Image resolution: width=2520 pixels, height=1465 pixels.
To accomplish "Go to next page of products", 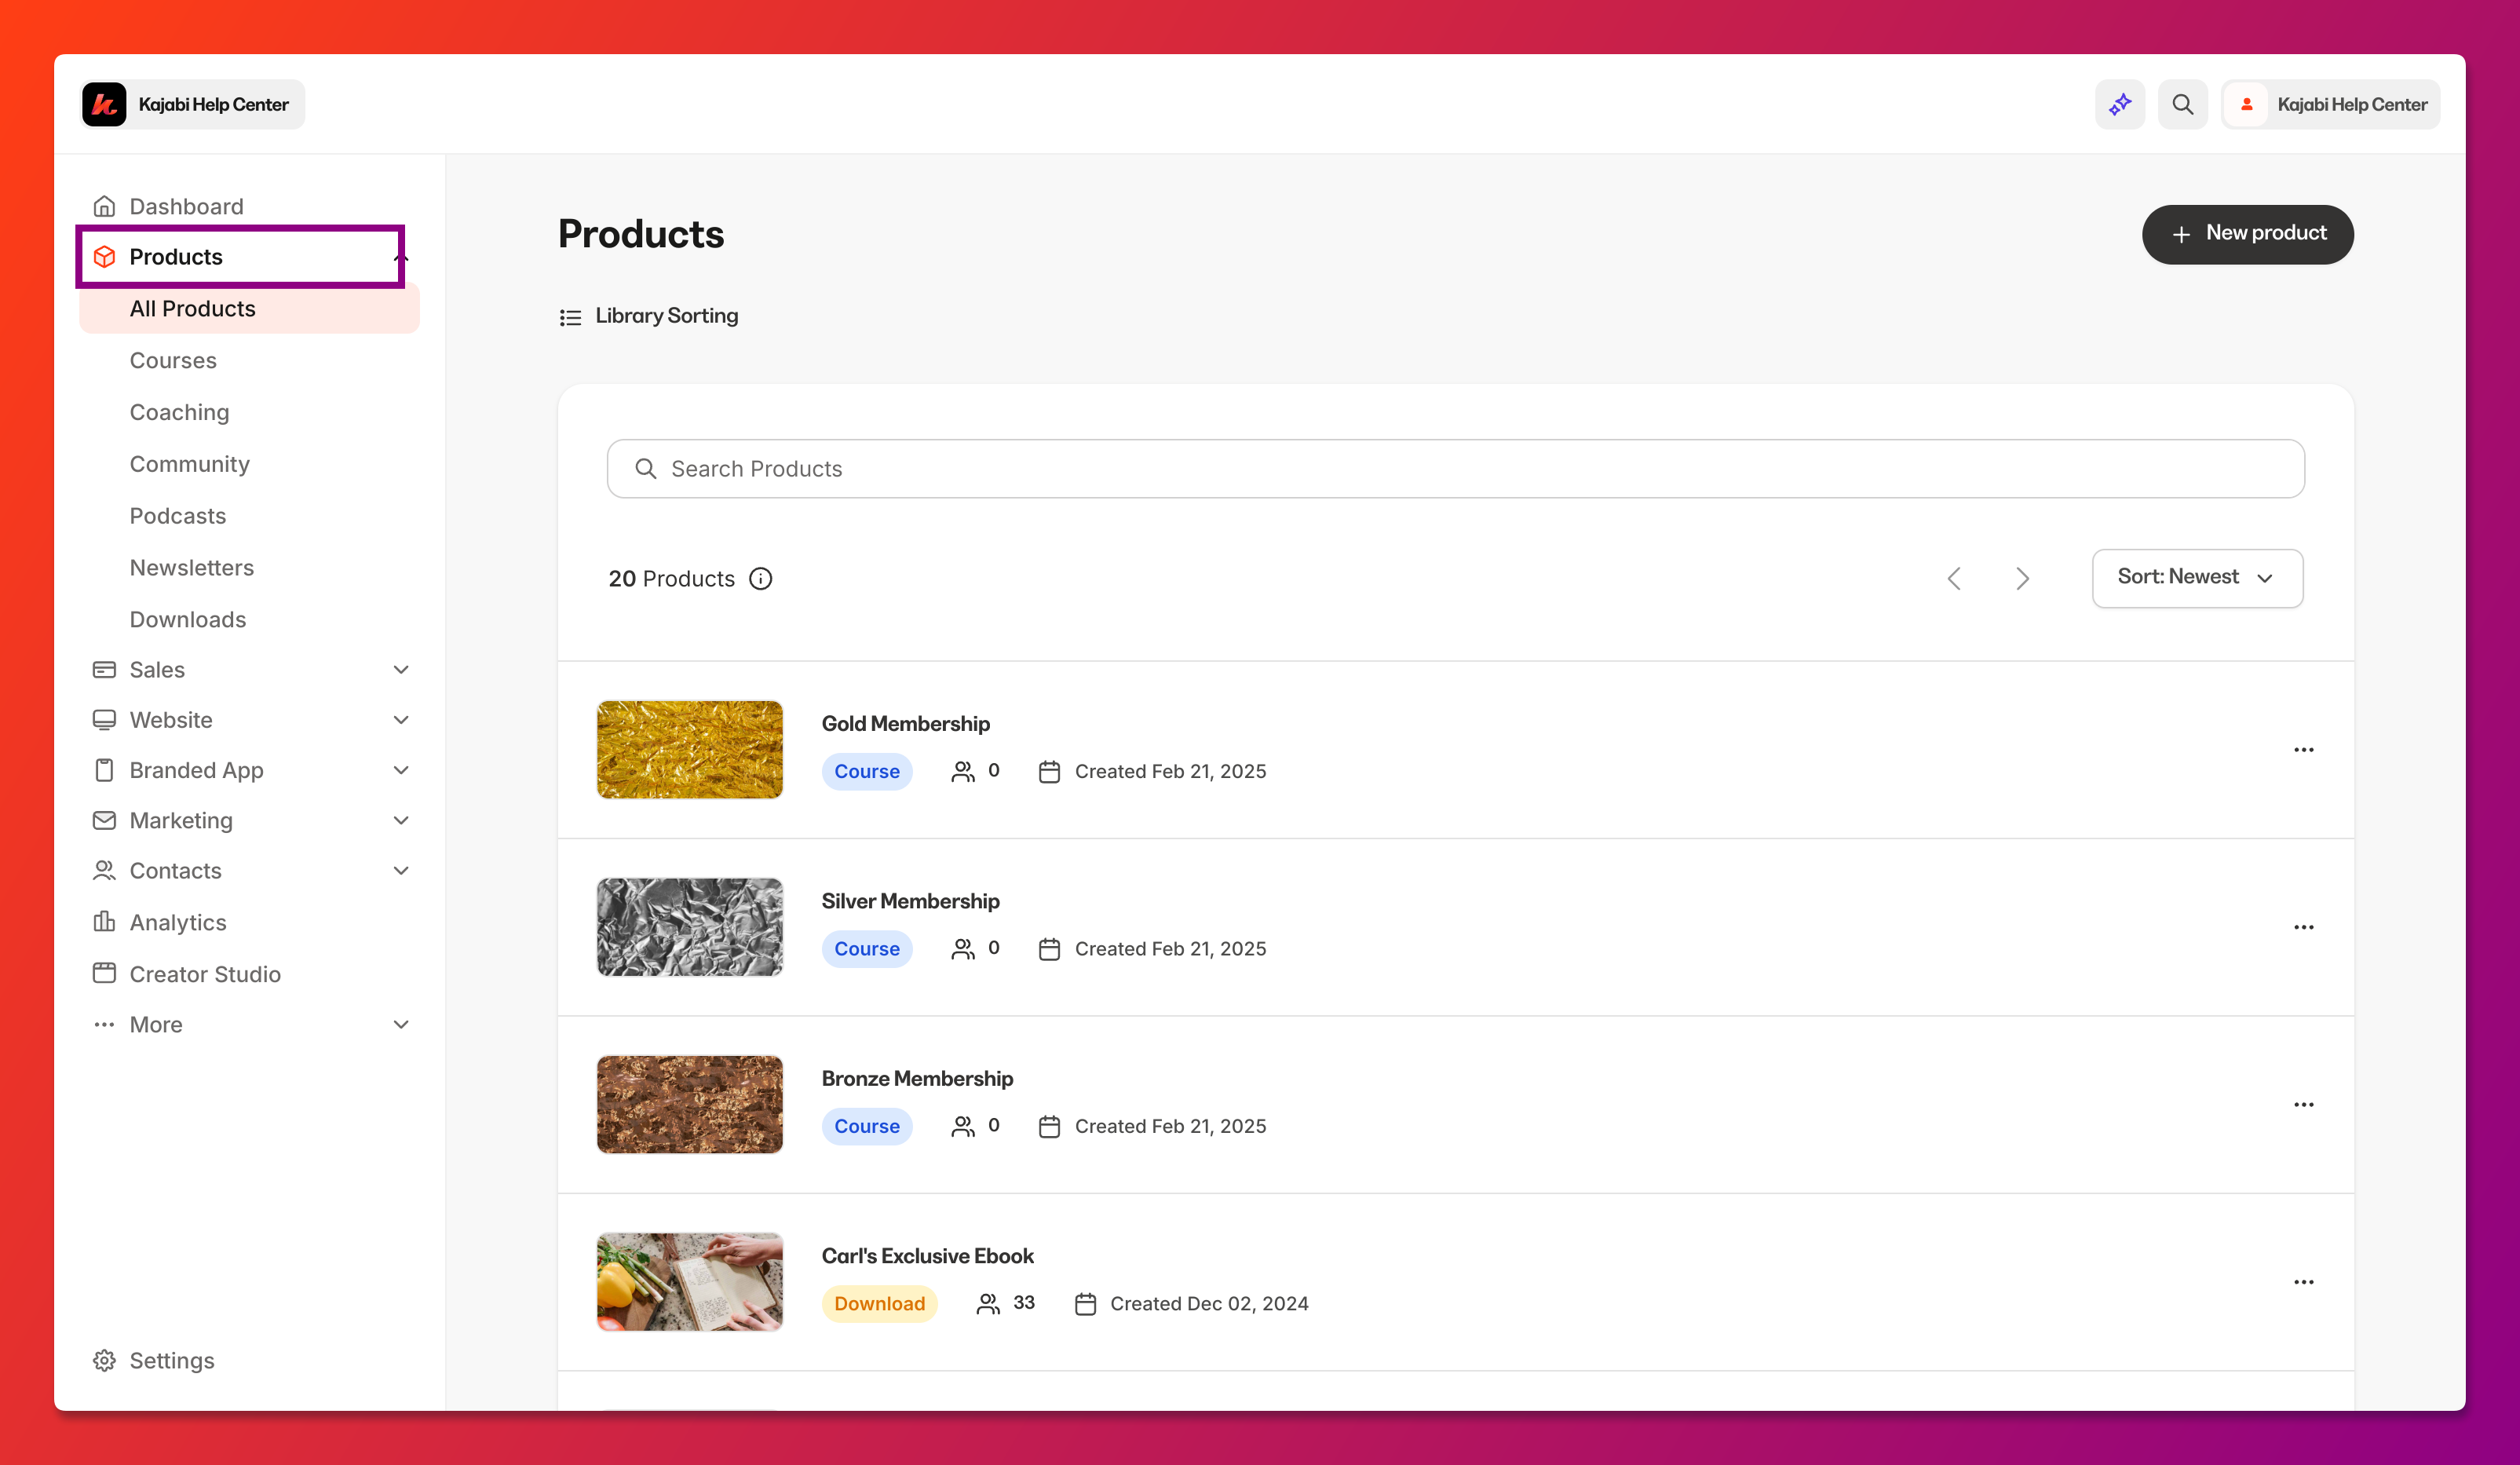I will point(2022,579).
